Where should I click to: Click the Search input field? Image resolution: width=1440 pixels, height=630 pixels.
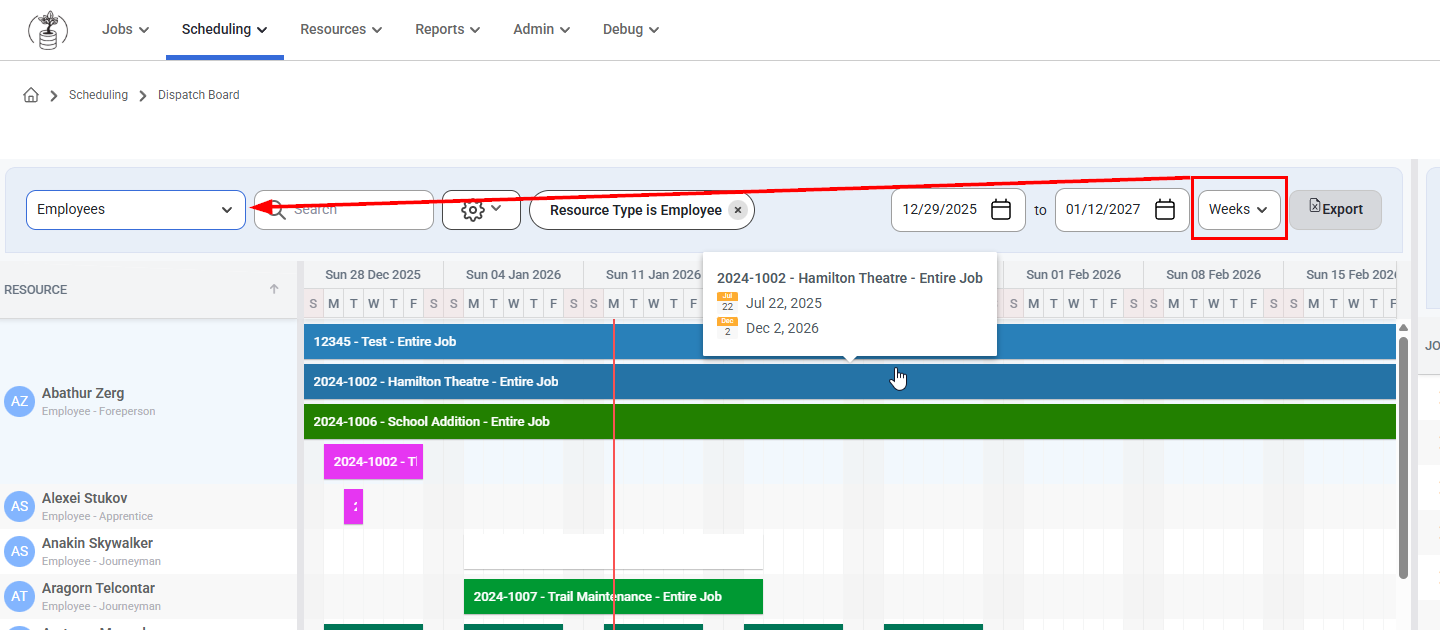(344, 210)
